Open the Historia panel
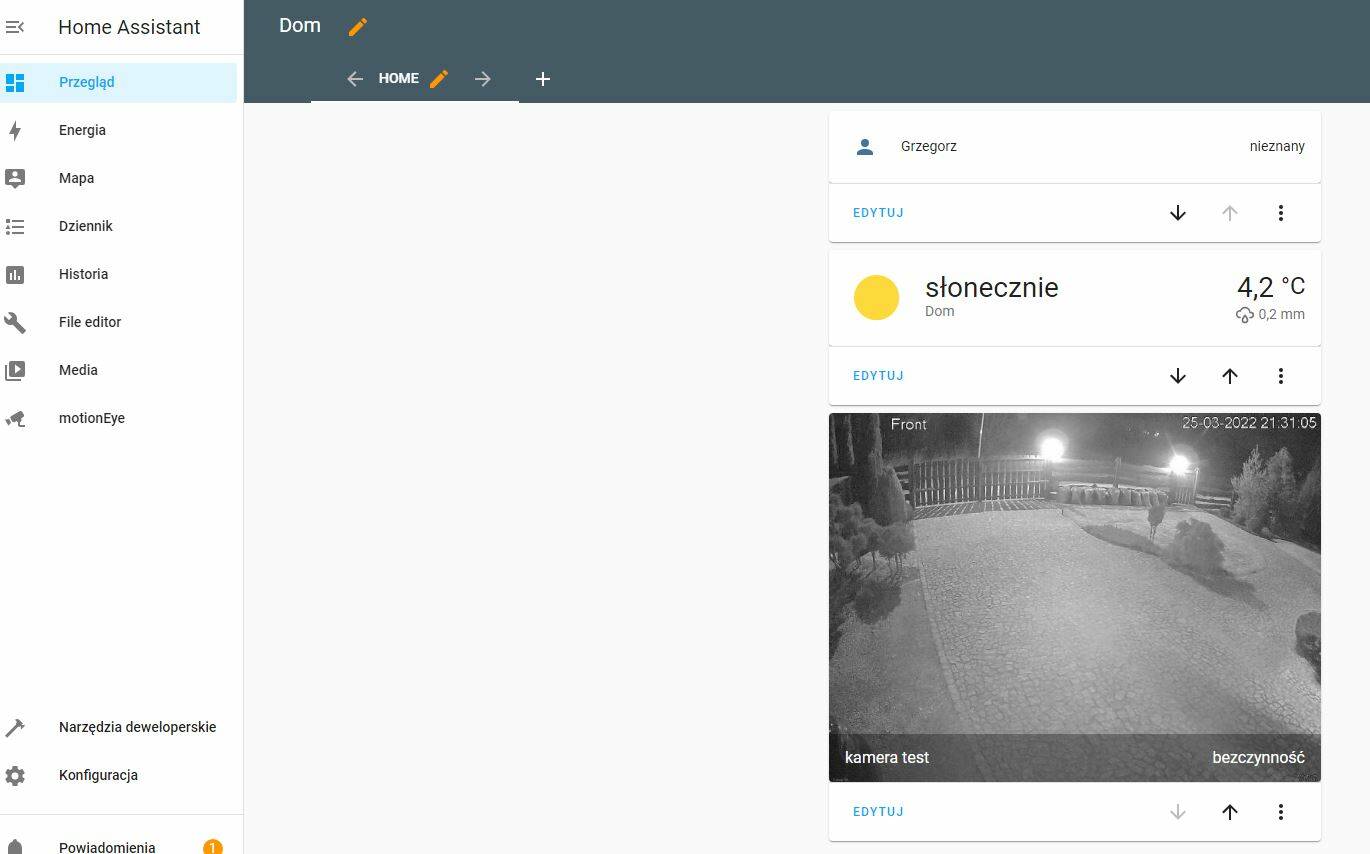The height and width of the screenshot is (854, 1370). point(118,274)
